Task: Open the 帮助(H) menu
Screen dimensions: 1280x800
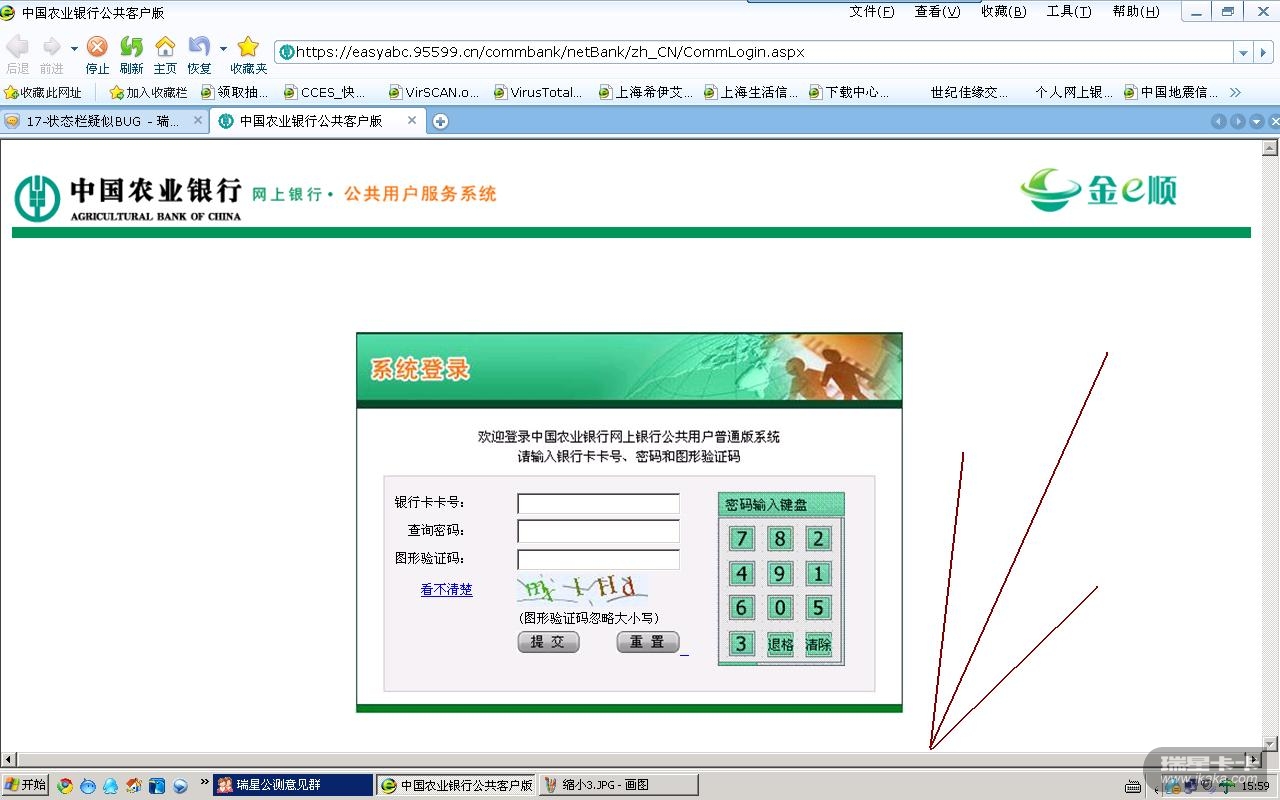Action: pos(1136,12)
